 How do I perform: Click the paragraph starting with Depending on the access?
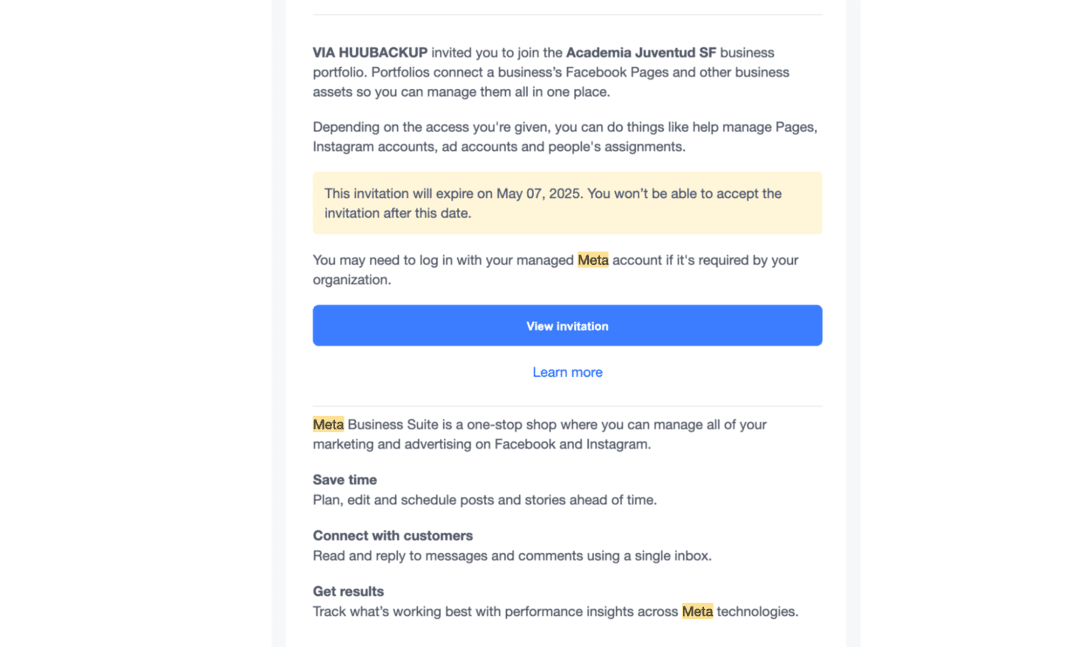[564, 127]
